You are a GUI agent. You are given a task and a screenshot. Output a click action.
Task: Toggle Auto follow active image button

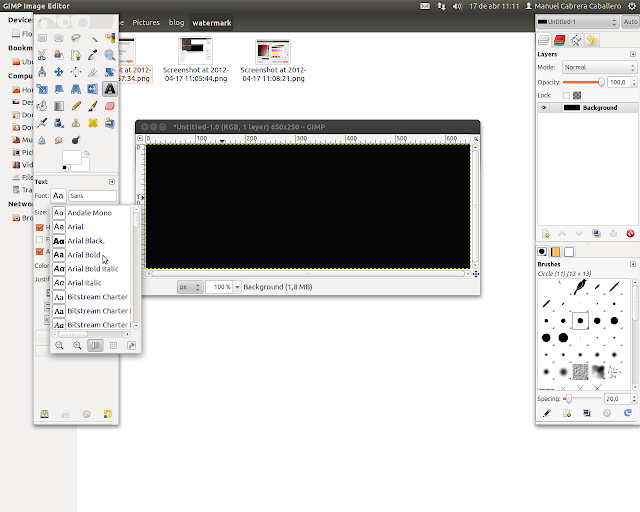[x=630, y=22]
